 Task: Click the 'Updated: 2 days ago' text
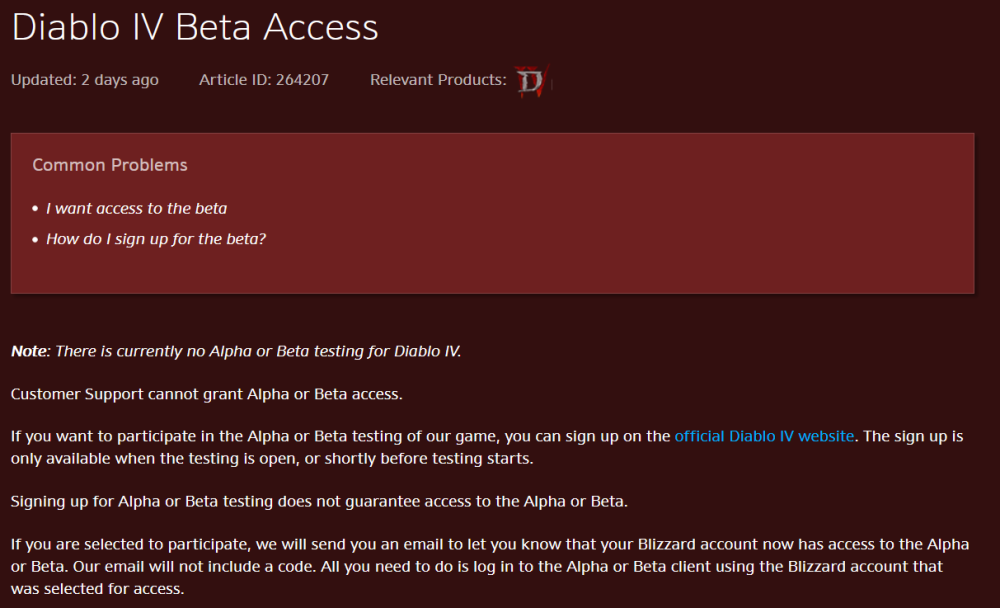tap(84, 80)
